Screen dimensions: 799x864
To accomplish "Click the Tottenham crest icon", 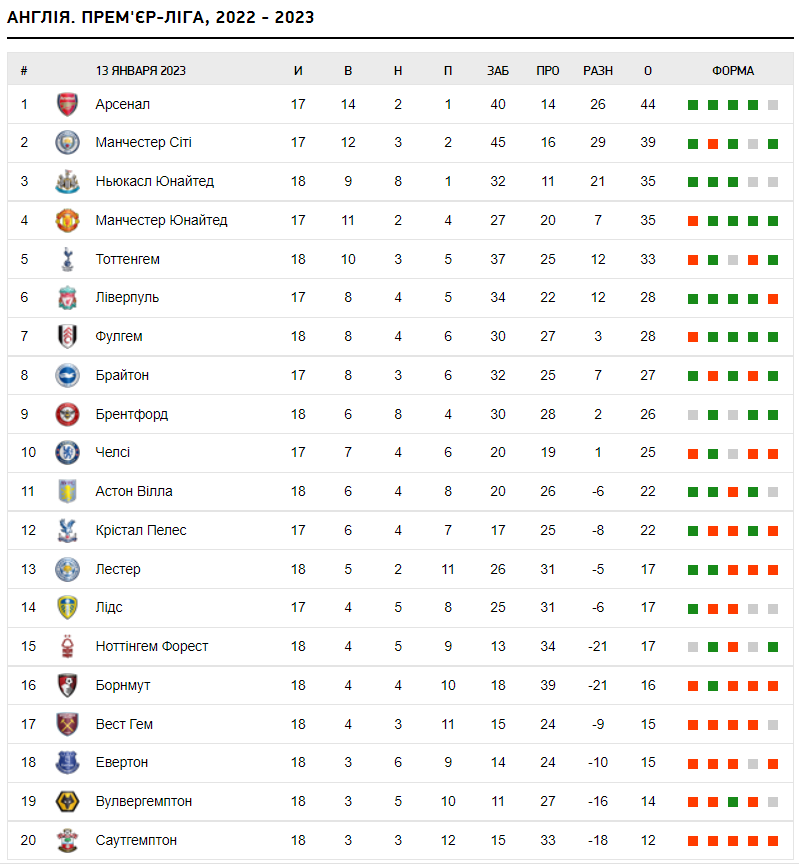I will (x=67, y=259).
